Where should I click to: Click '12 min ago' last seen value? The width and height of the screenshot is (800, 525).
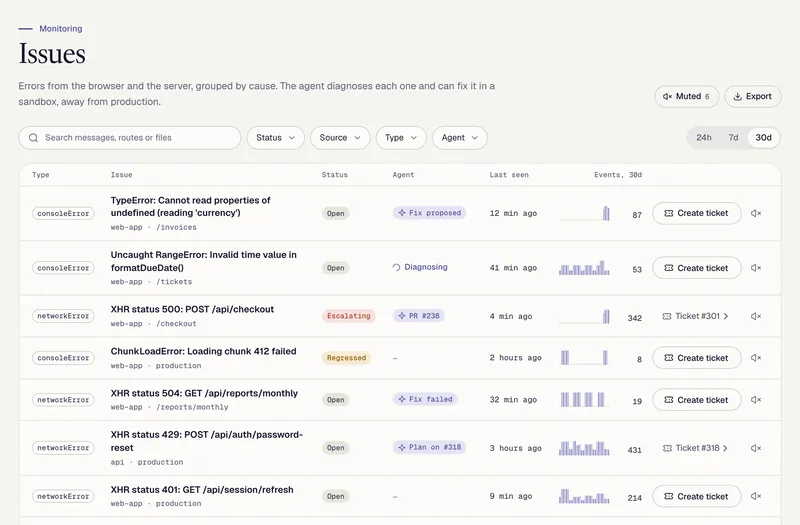pos(513,213)
